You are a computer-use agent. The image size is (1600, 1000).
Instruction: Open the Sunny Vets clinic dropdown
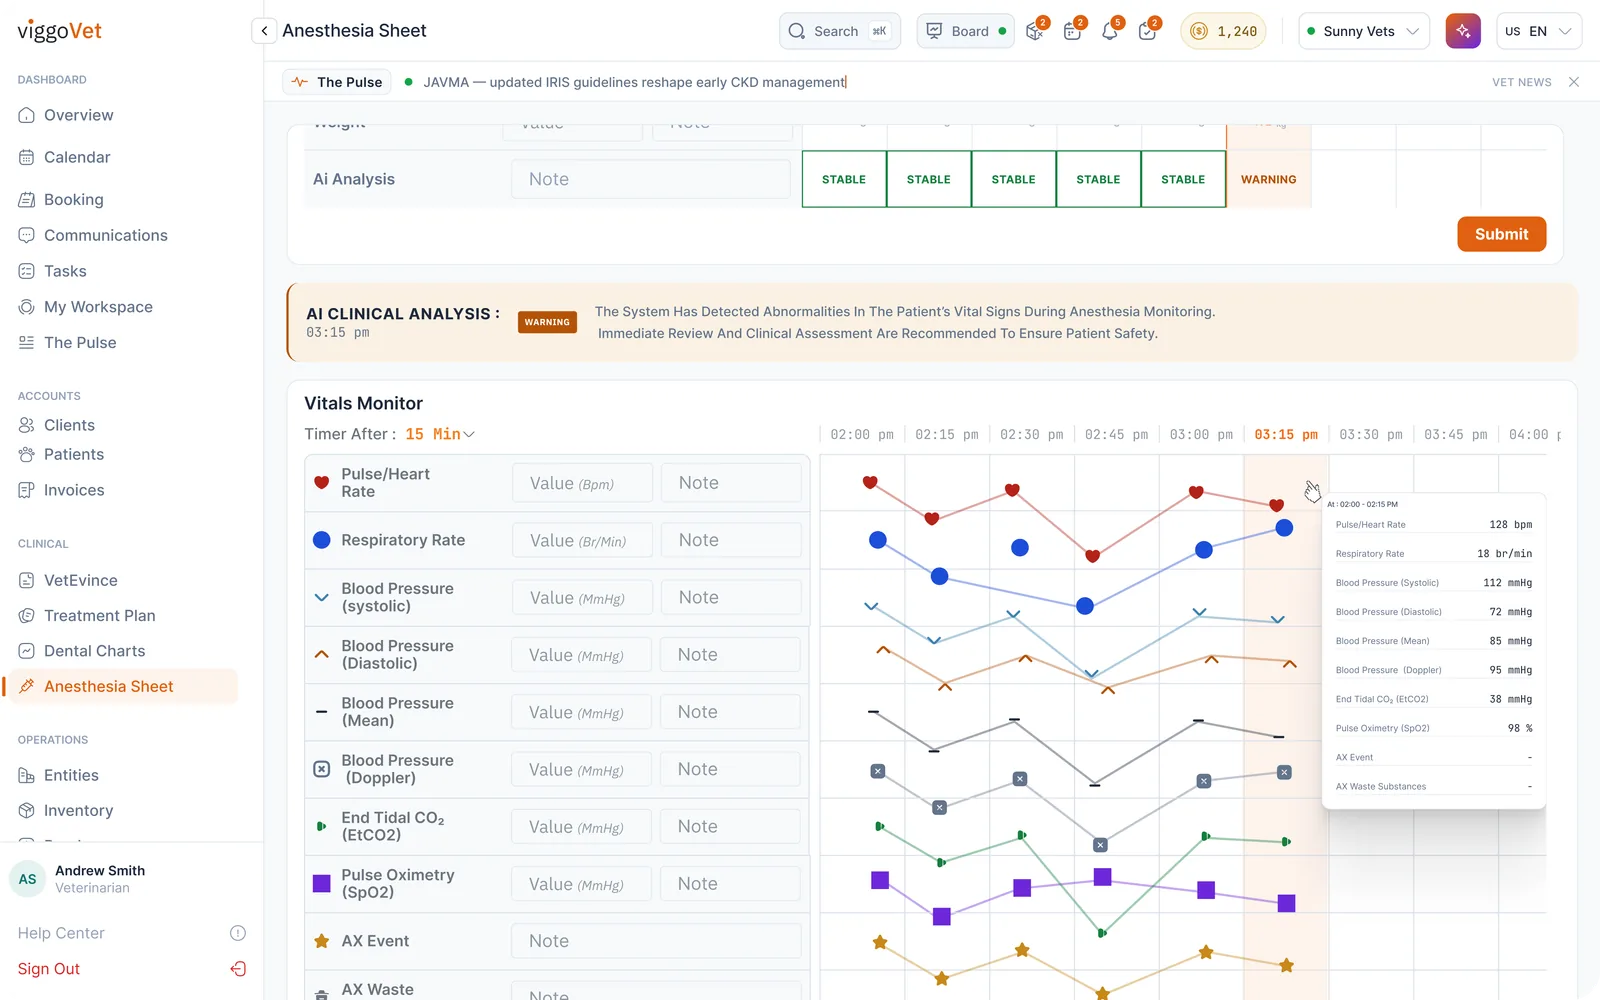[1363, 31]
